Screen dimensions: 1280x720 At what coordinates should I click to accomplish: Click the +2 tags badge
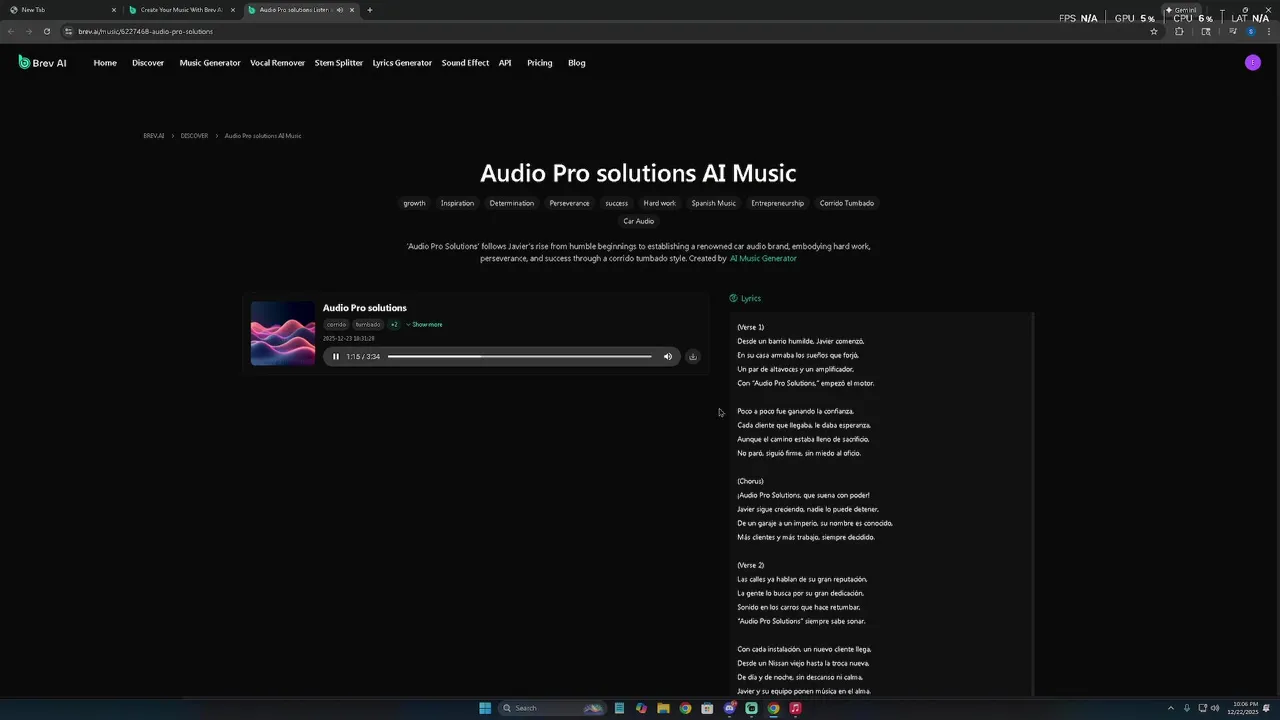tap(394, 325)
